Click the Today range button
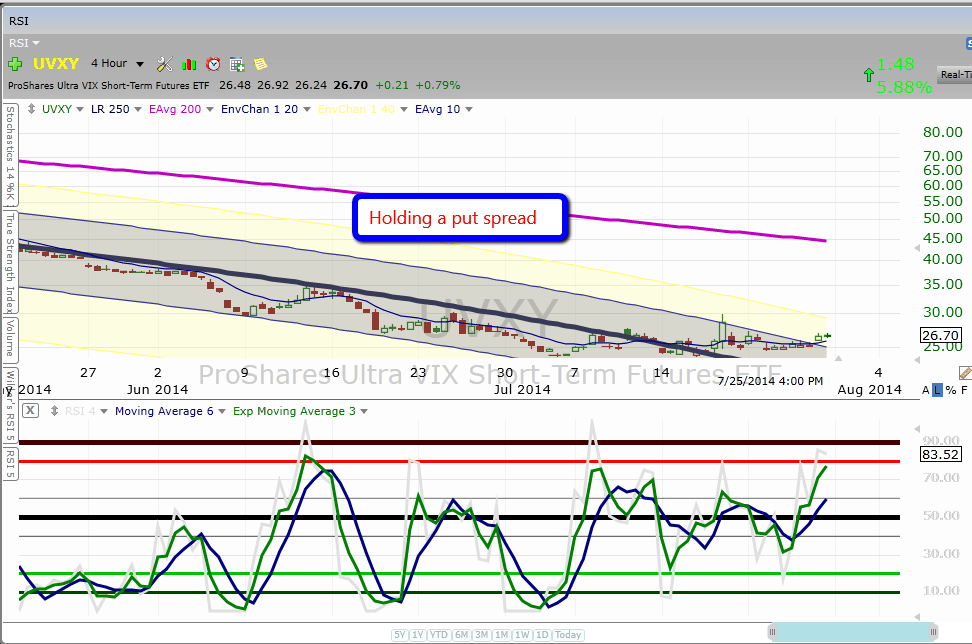 (x=568, y=635)
